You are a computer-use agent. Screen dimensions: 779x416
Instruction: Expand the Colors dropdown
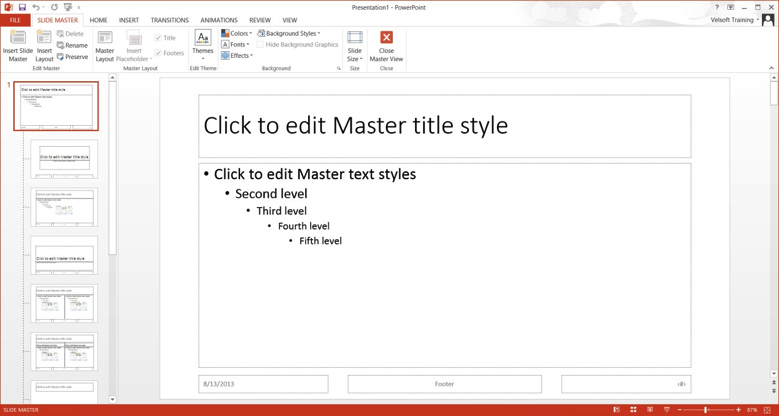(x=237, y=33)
